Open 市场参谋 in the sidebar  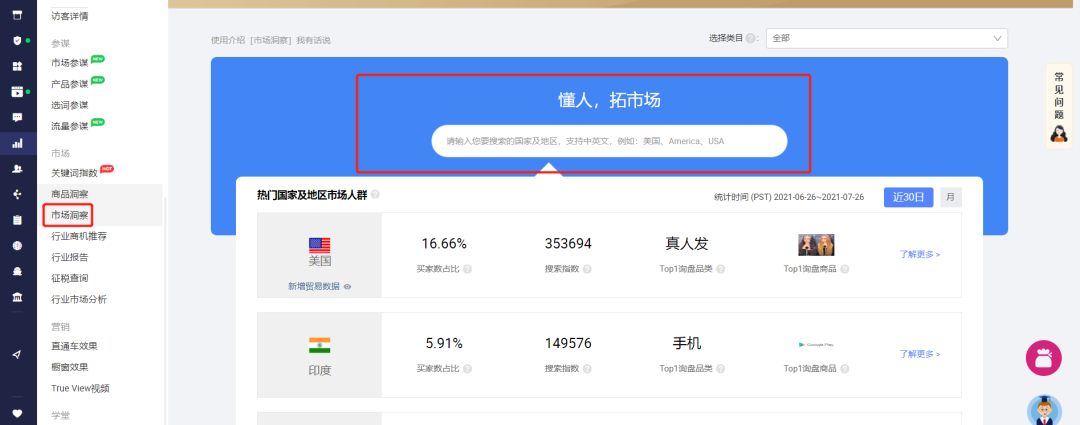70,63
